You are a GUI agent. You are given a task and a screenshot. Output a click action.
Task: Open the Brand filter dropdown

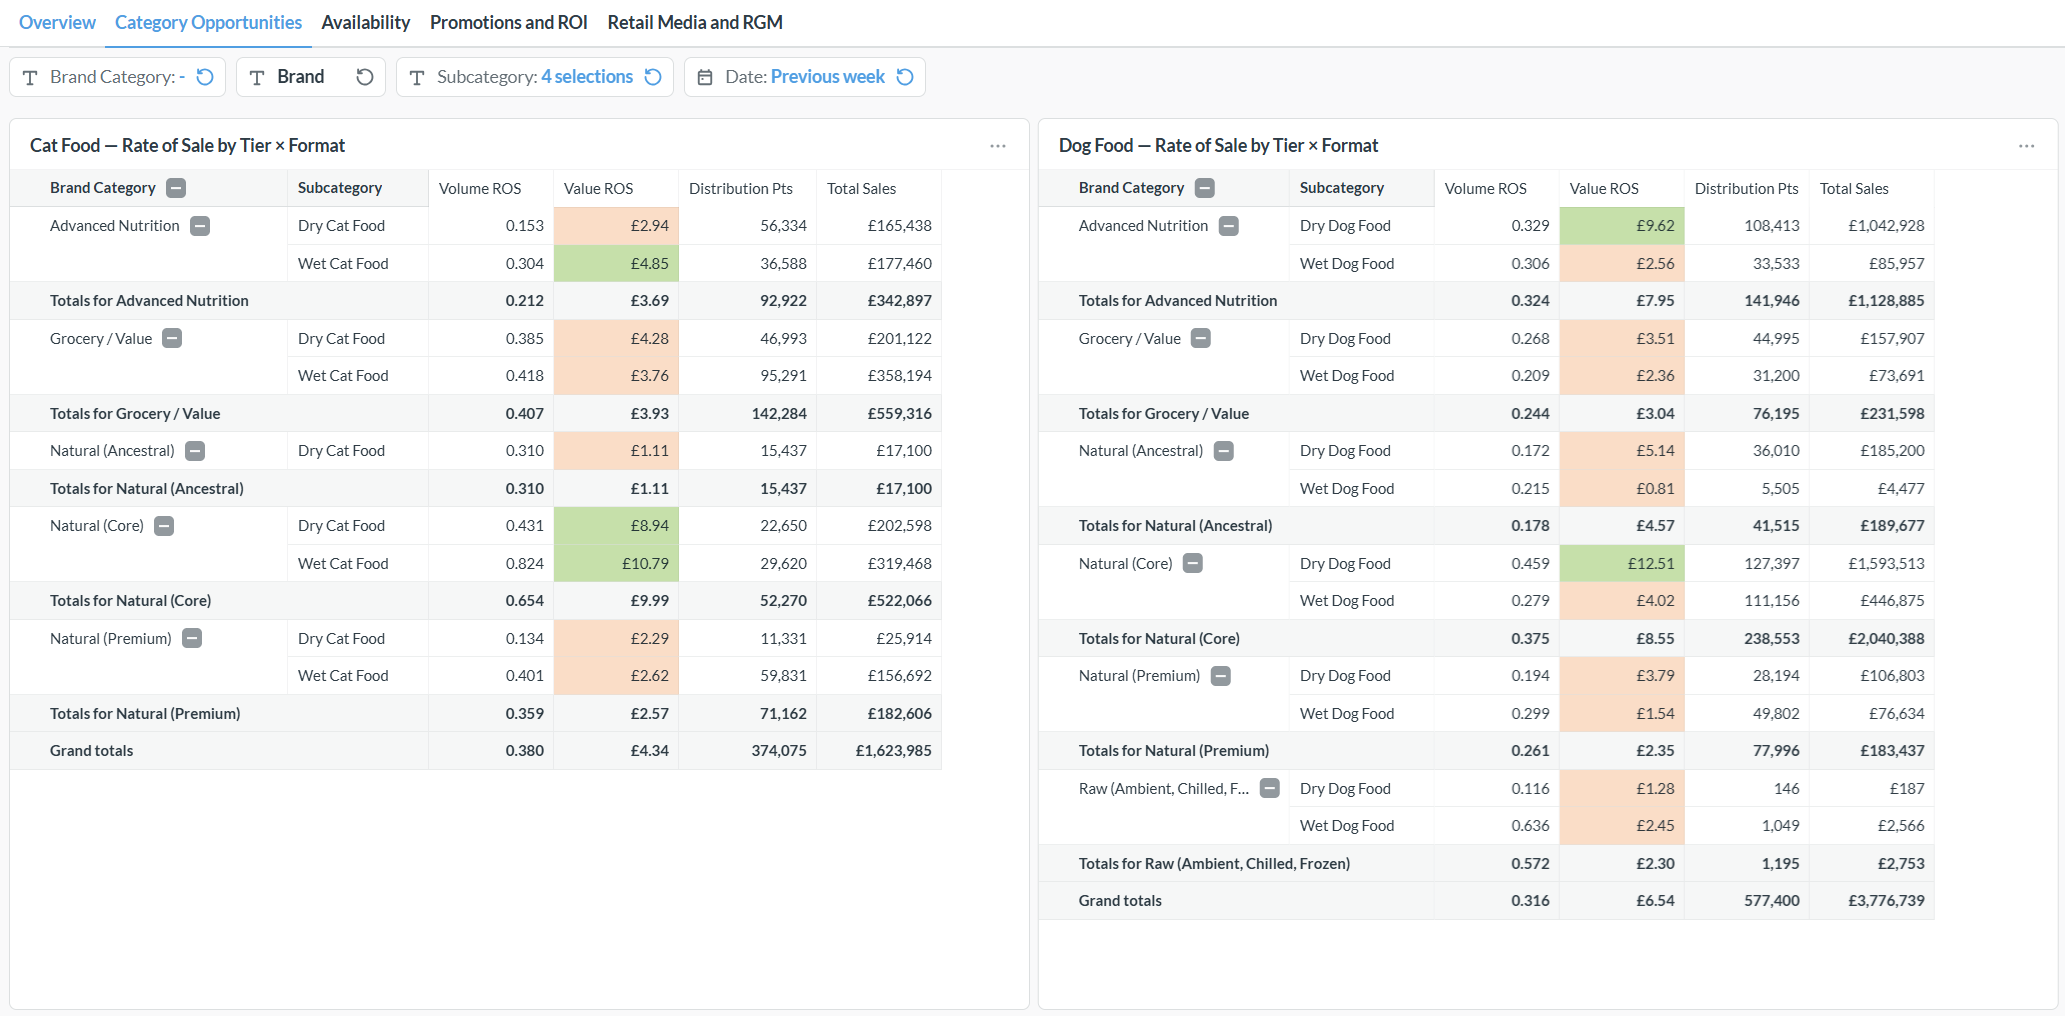[x=311, y=77]
